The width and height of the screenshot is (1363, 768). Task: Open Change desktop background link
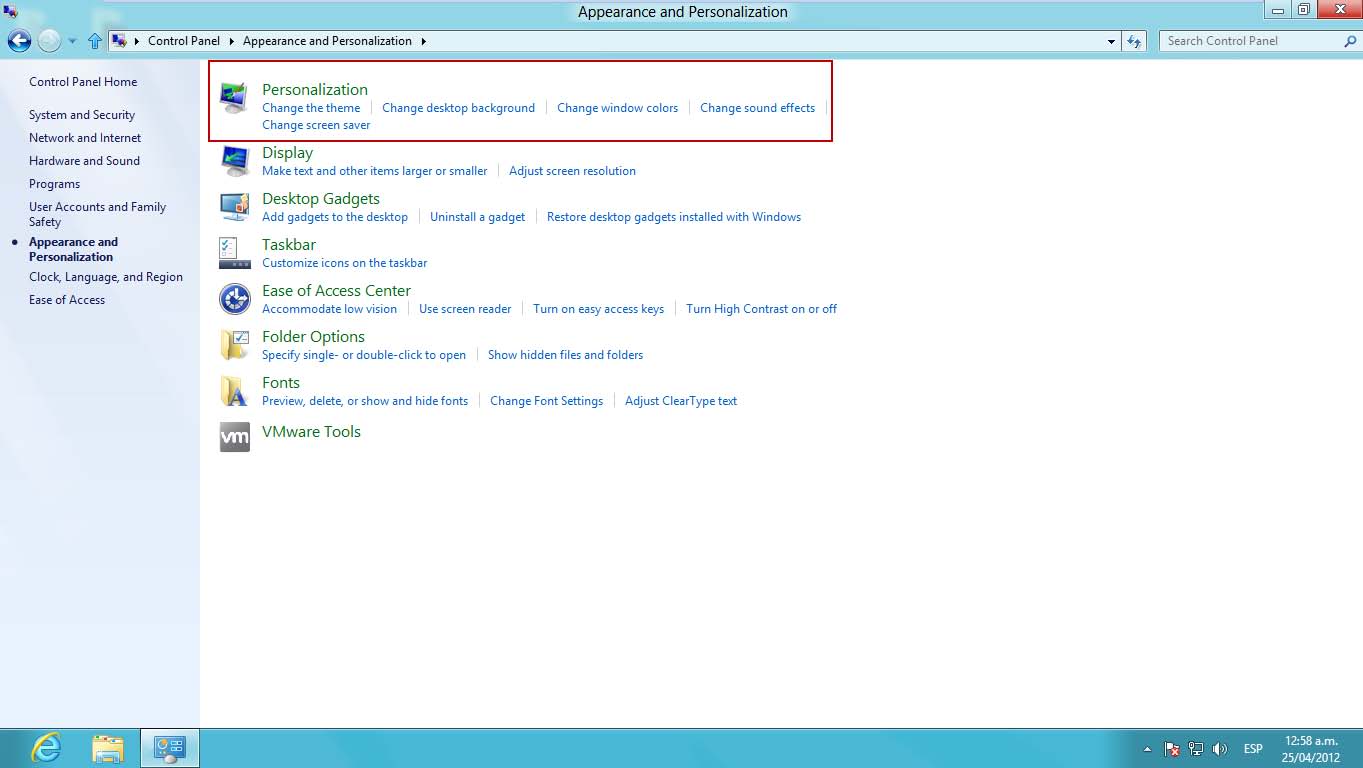point(458,108)
